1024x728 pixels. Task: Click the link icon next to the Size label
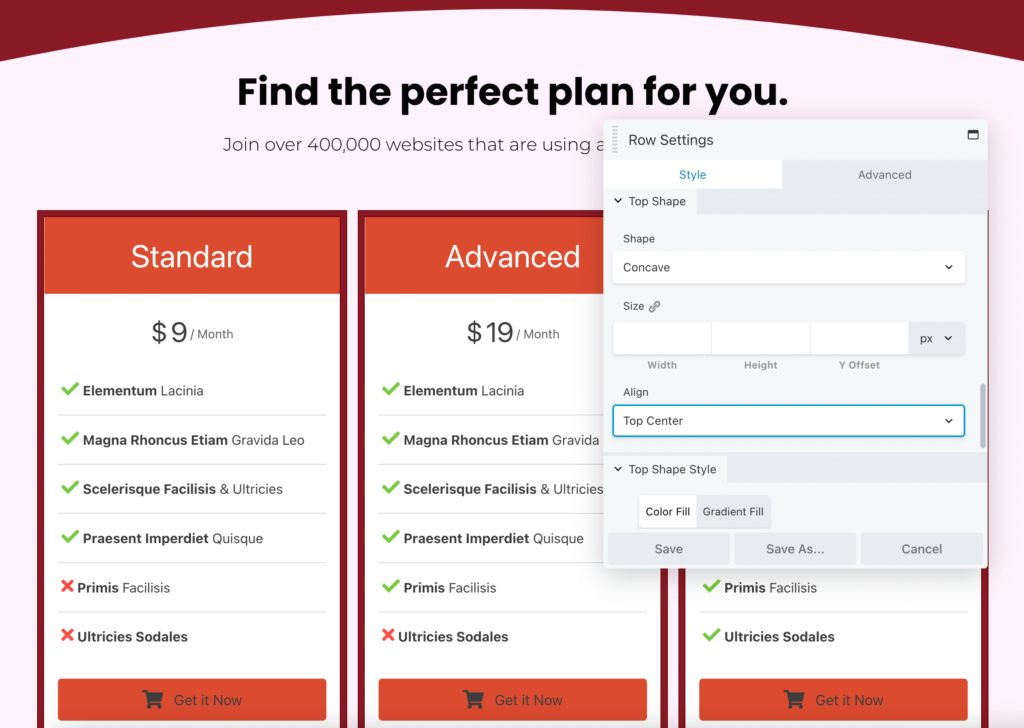tap(655, 306)
